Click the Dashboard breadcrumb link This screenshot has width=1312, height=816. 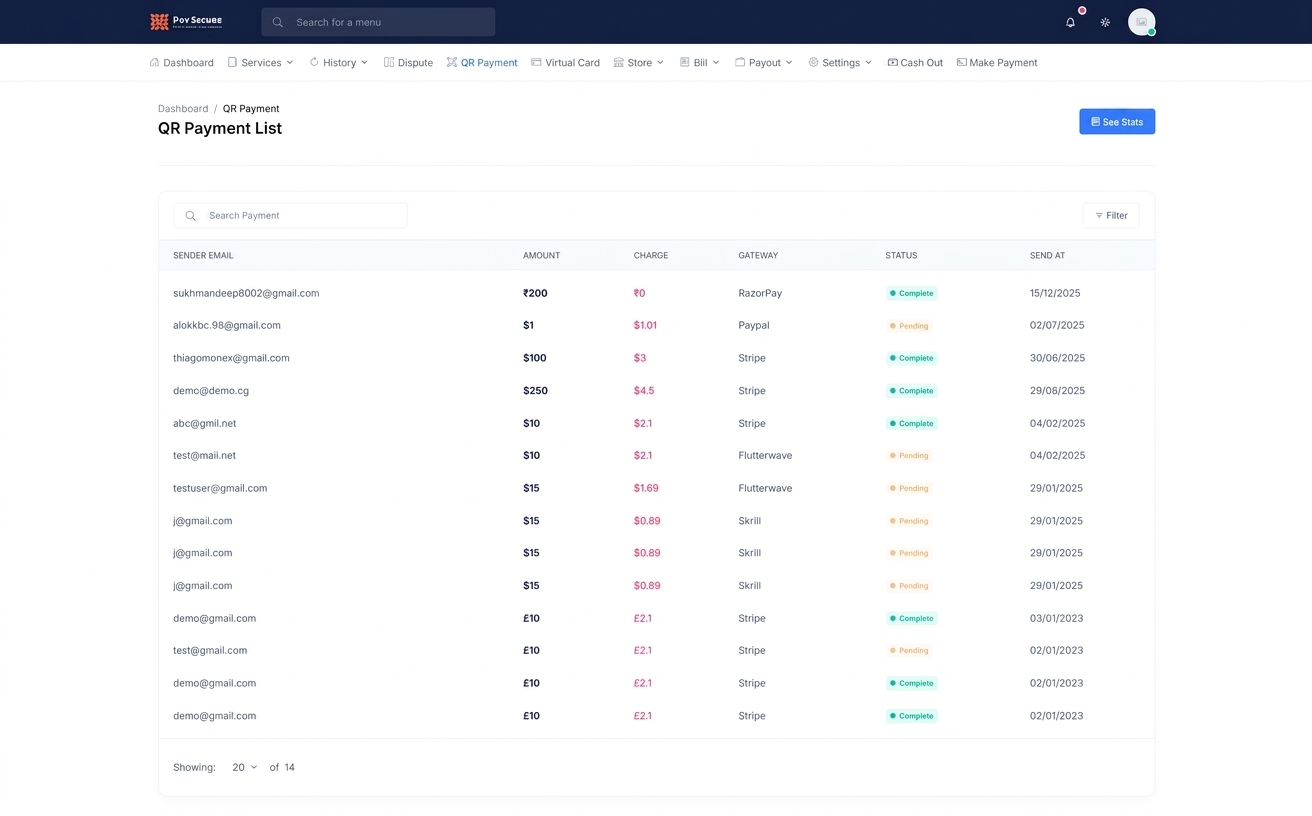[183, 108]
